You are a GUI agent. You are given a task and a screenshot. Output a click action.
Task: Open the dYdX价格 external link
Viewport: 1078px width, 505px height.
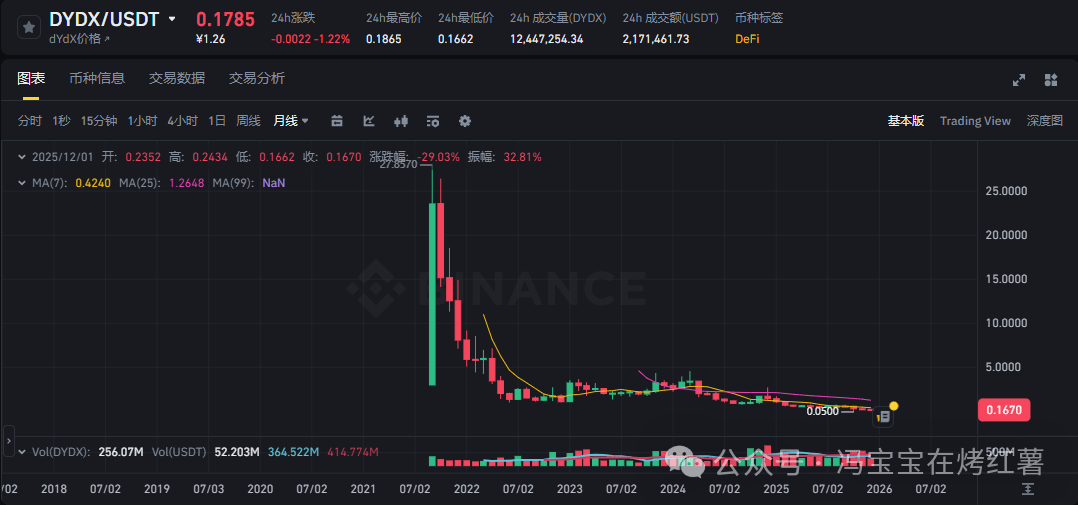click(79, 39)
